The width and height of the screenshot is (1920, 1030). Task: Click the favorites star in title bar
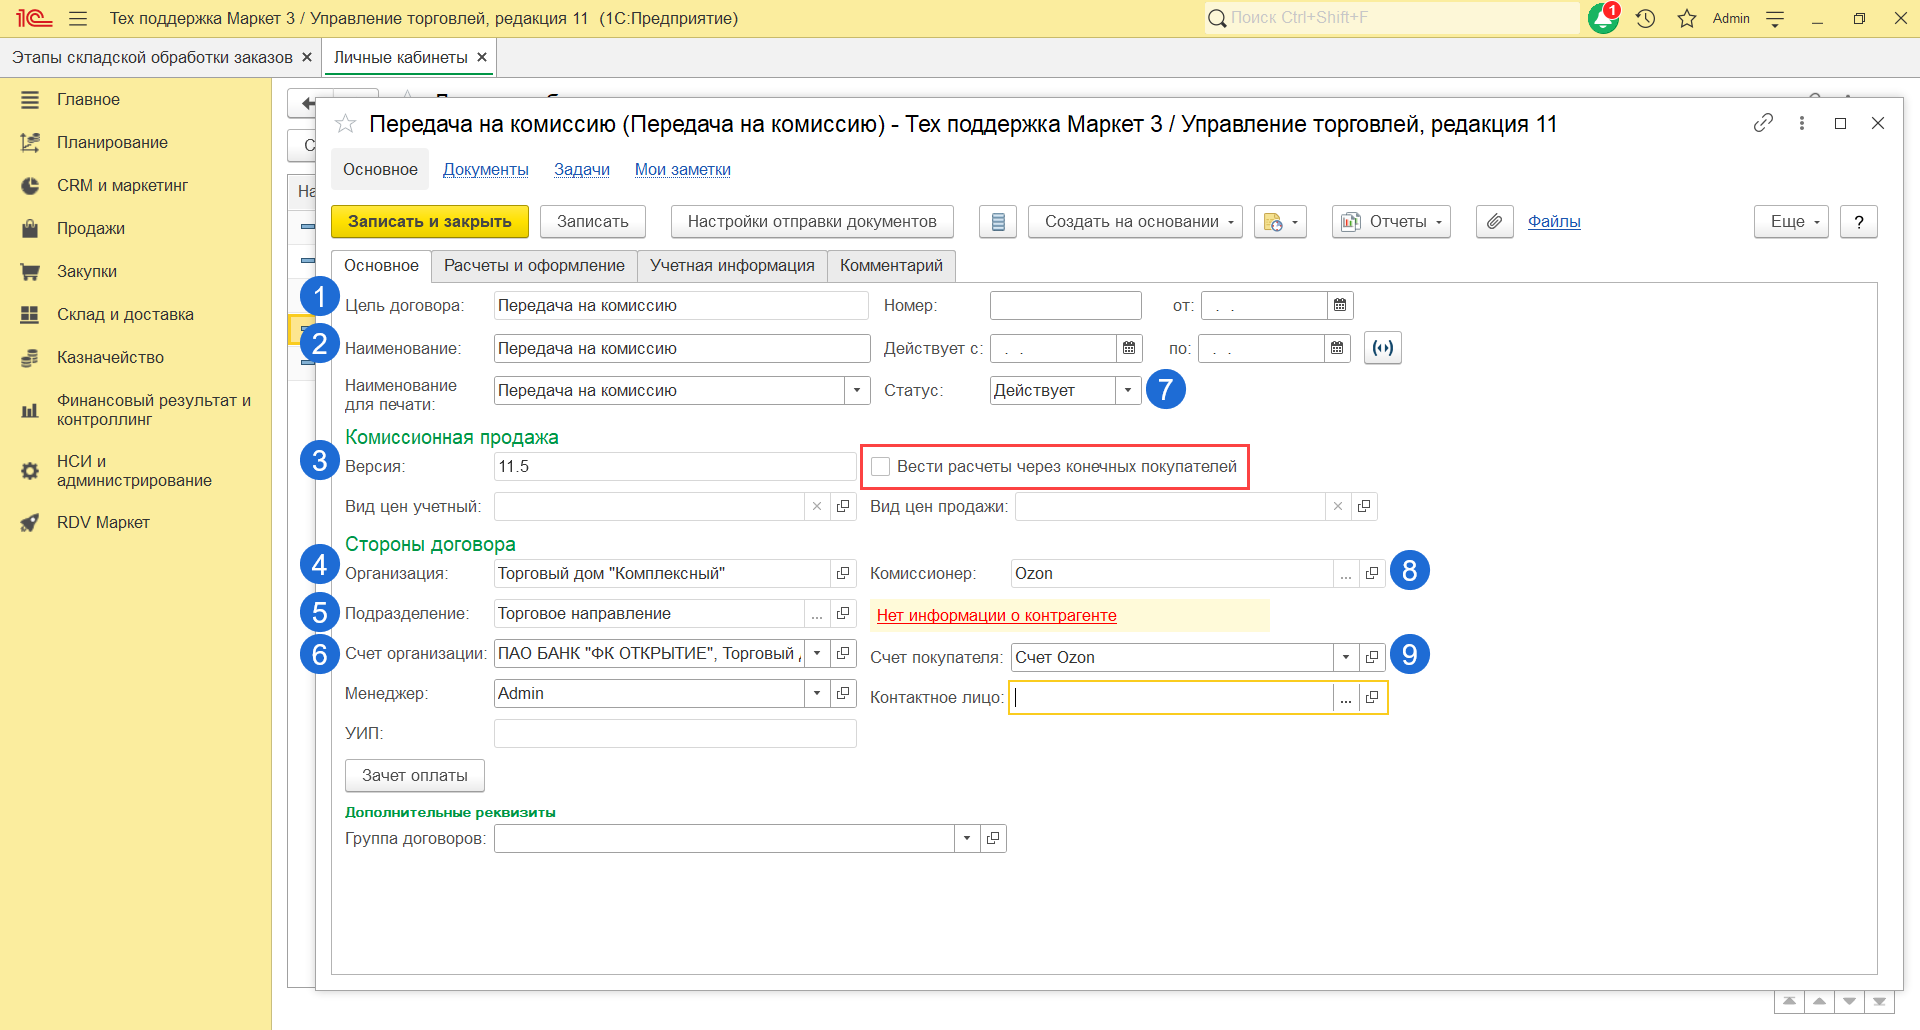1687,19
